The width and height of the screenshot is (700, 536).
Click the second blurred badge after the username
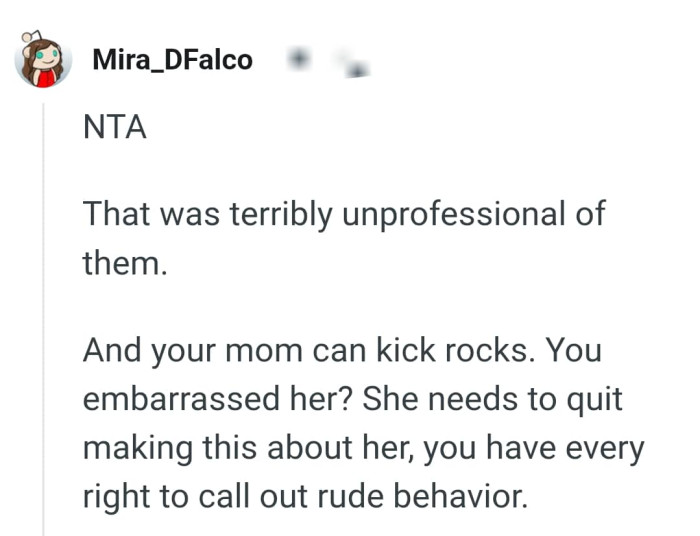click(x=351, y=63)
